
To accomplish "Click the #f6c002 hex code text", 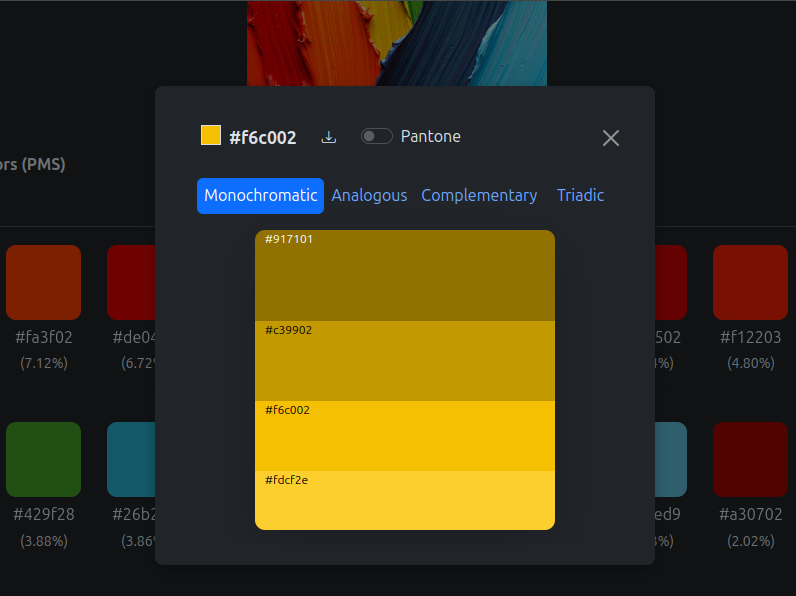I will point(263,138).
